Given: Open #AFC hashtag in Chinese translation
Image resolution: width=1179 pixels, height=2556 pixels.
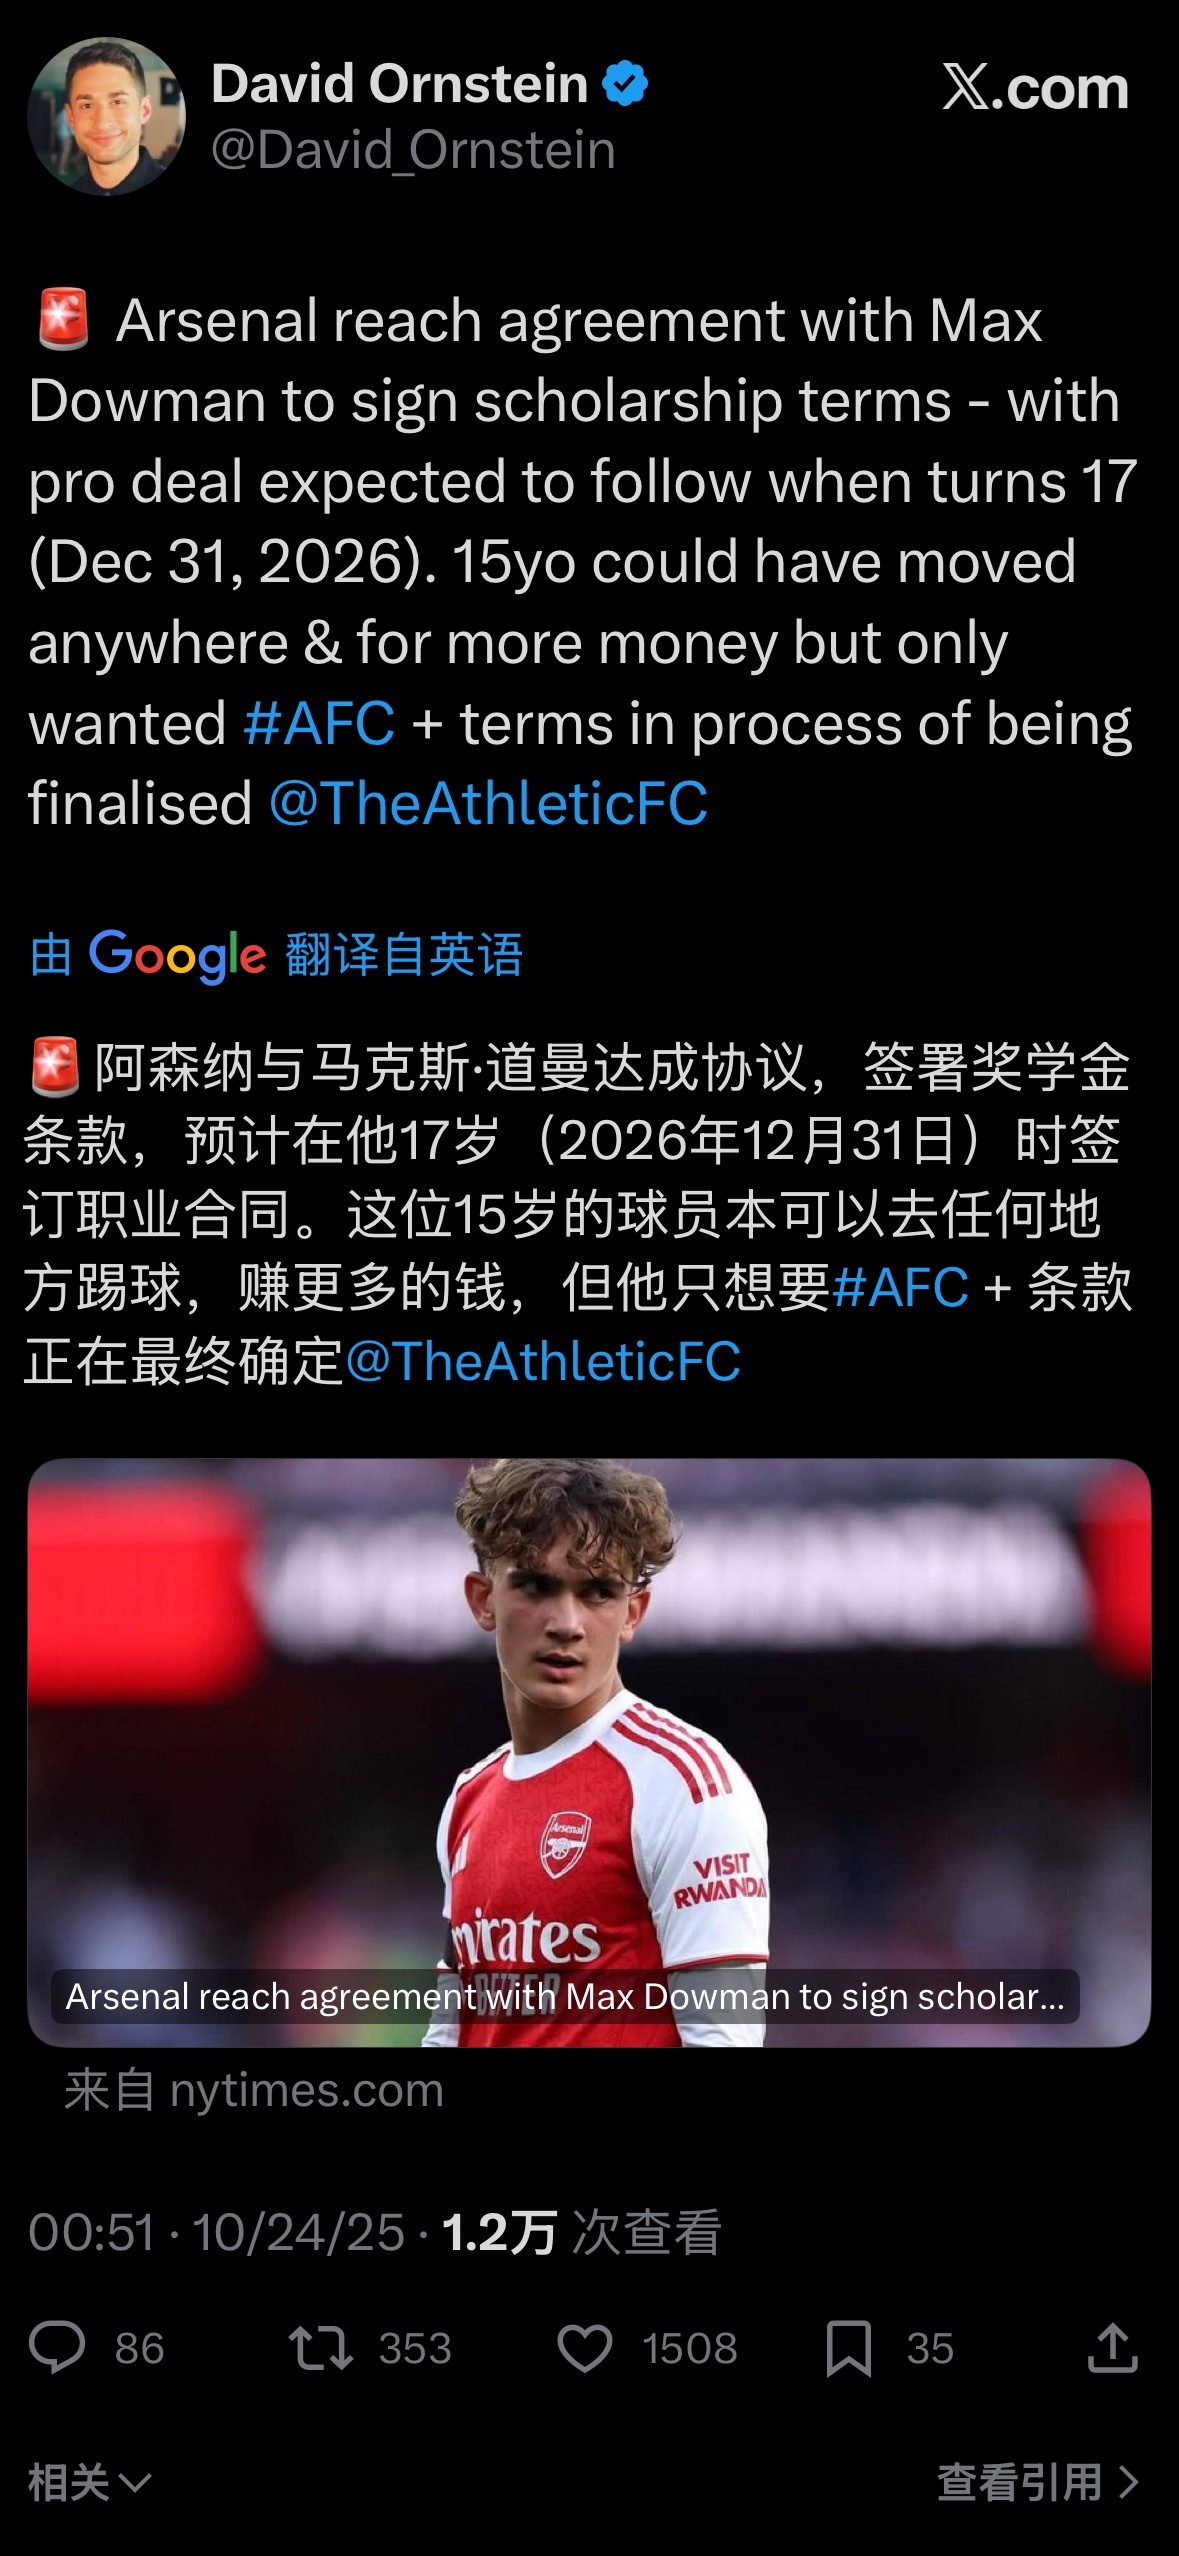Looking at the screenshot, I should click(900, 1286).
